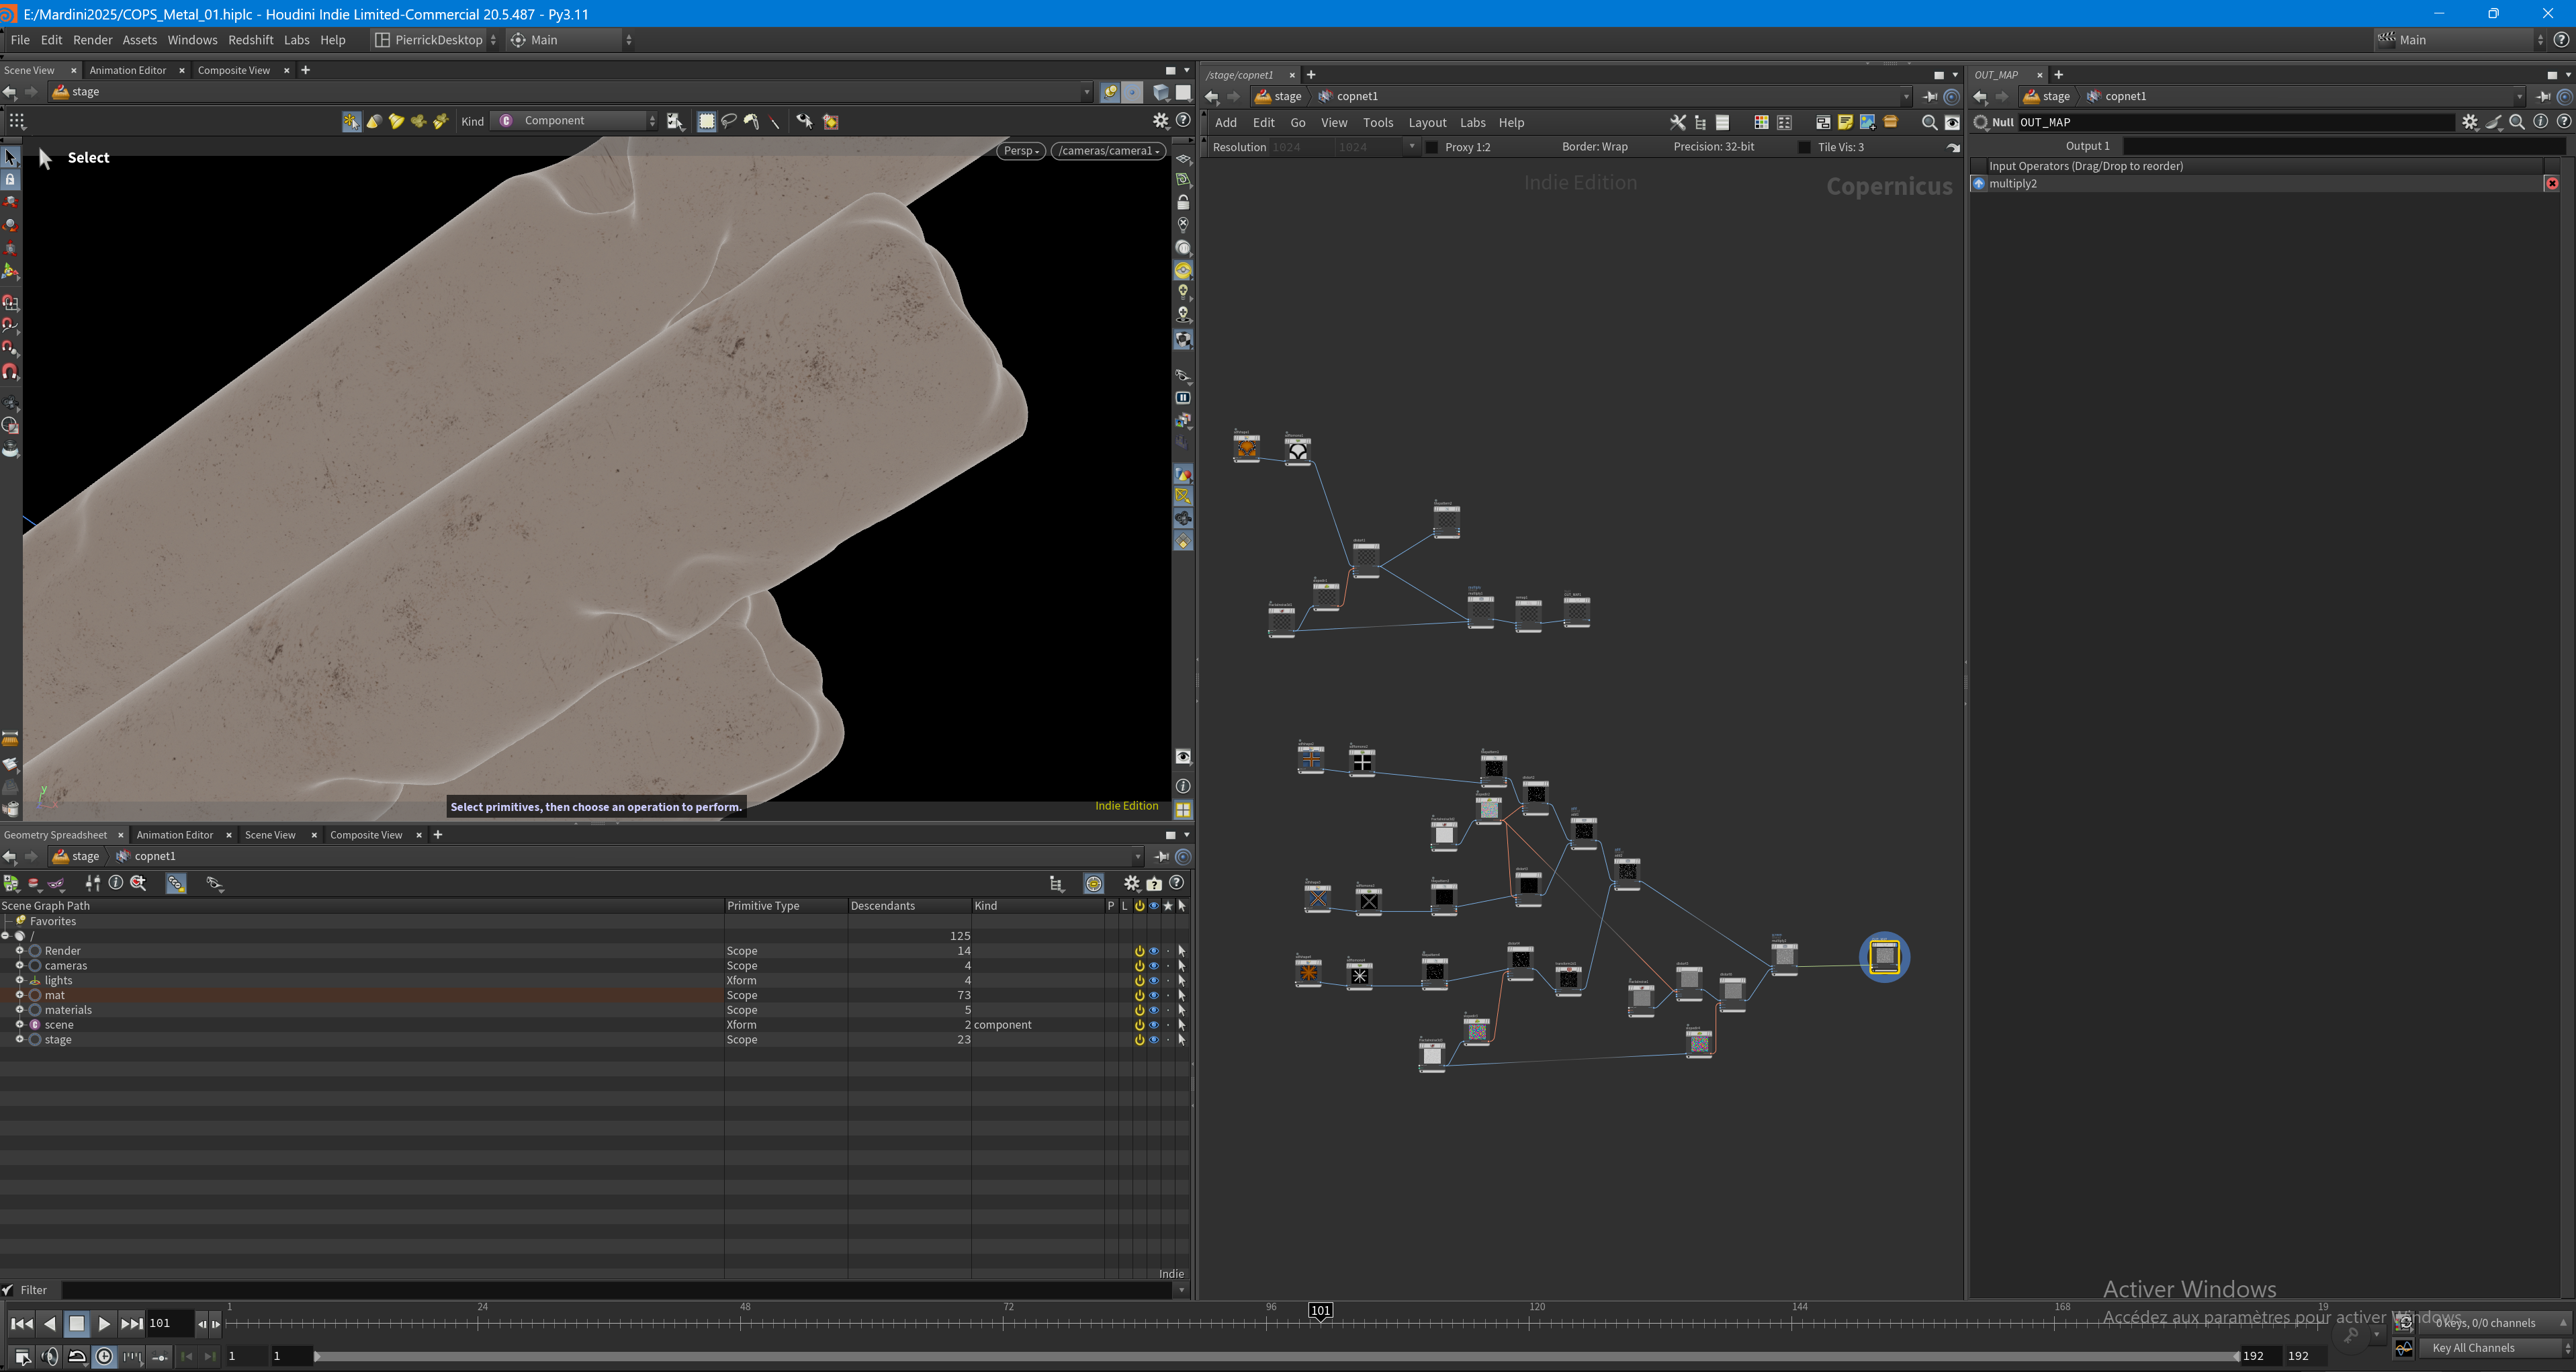Screen dimensions: 2576x1372
Task: Open the PierrickDesktop desktop selector dropdown
Action: [435, 40]
